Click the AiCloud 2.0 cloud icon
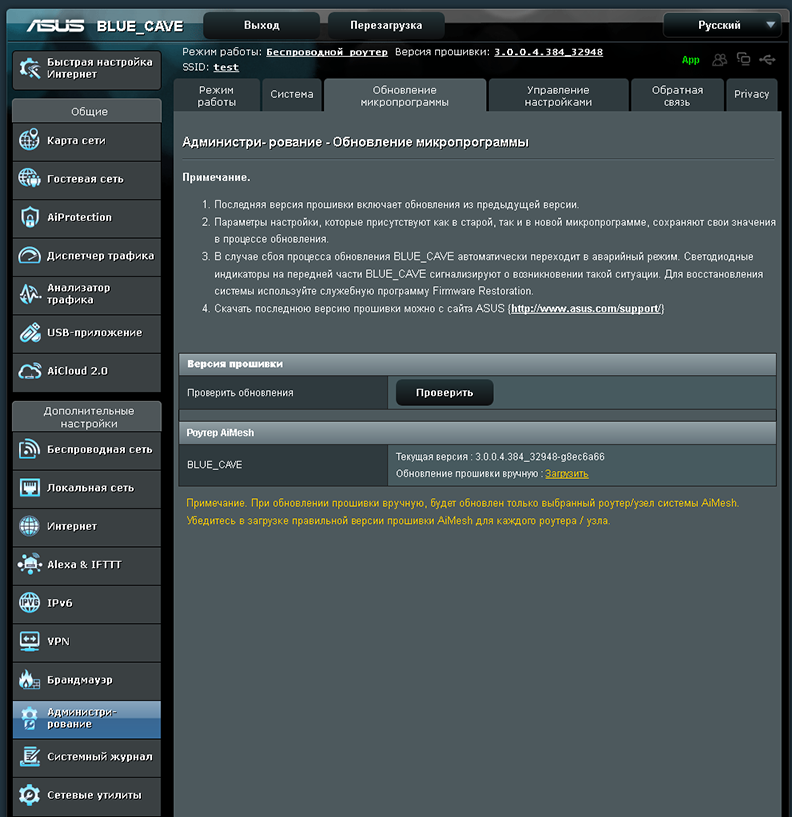 click(x=29, y=371)
